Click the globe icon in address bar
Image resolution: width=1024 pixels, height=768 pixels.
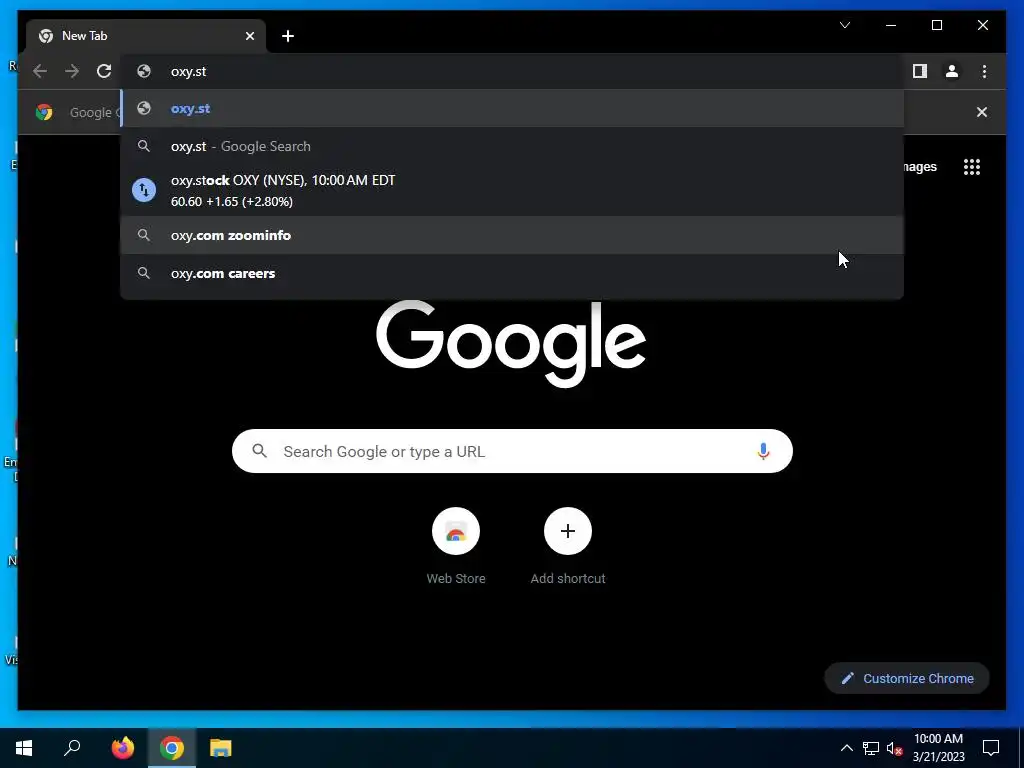point(144,71)
